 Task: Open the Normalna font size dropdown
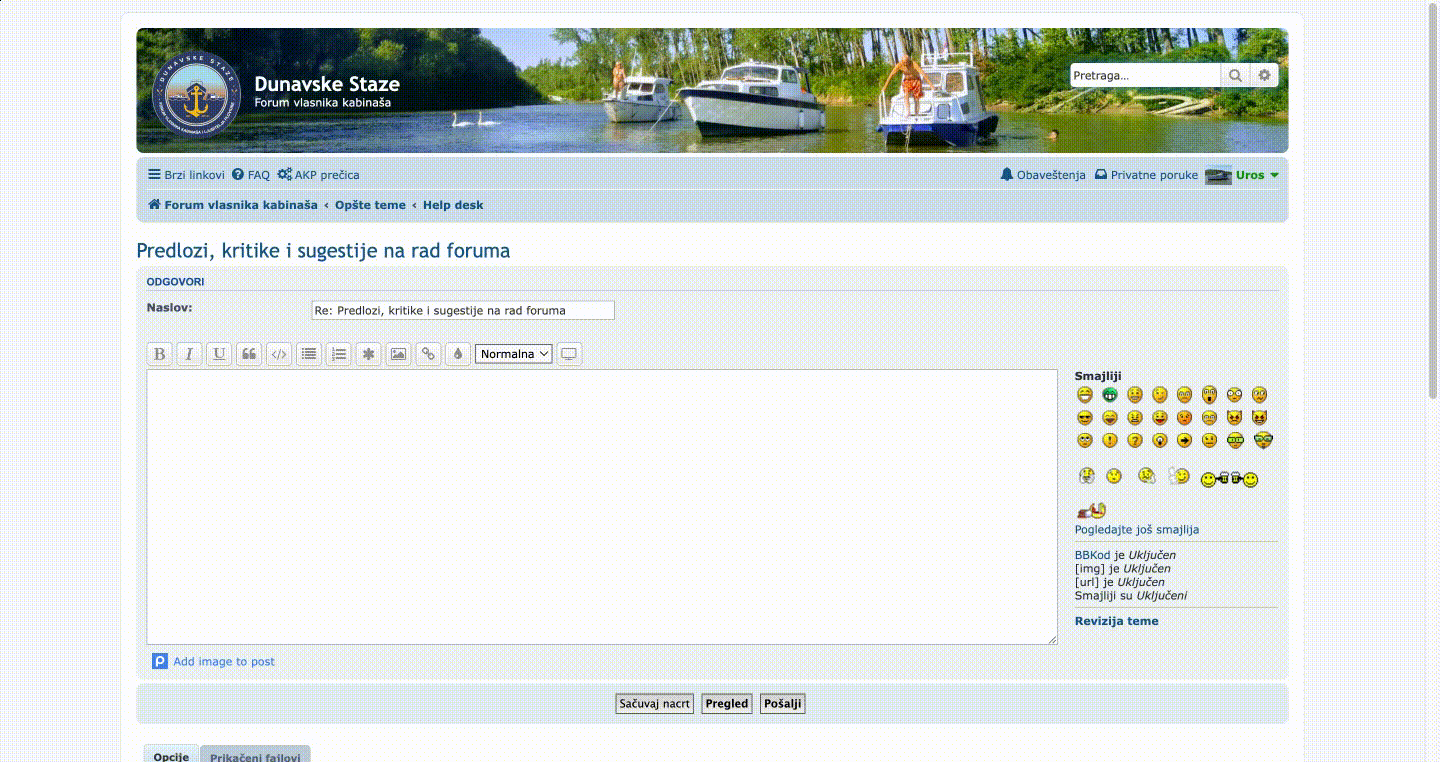pos(514,354)
